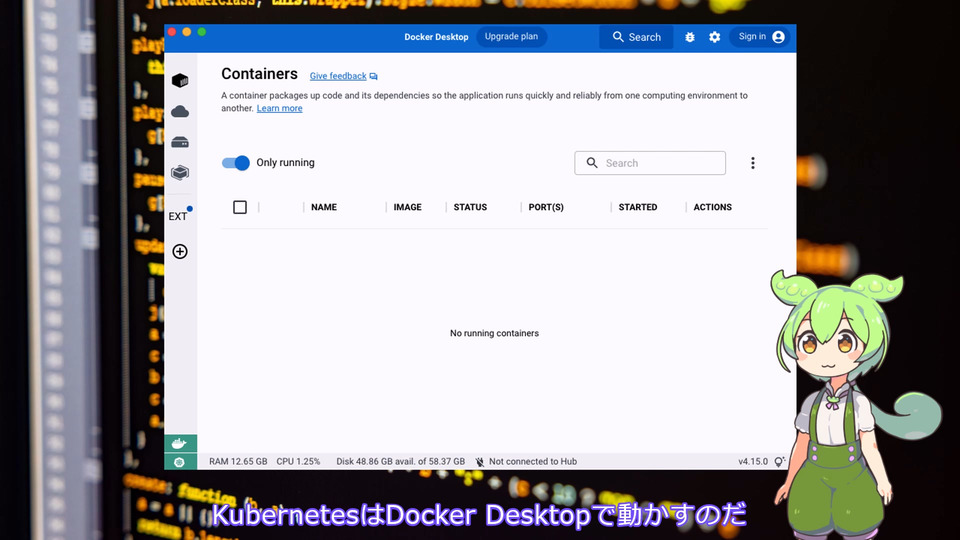Click the Sign in button
Screen dimensions: 960x540
[761, 37]
